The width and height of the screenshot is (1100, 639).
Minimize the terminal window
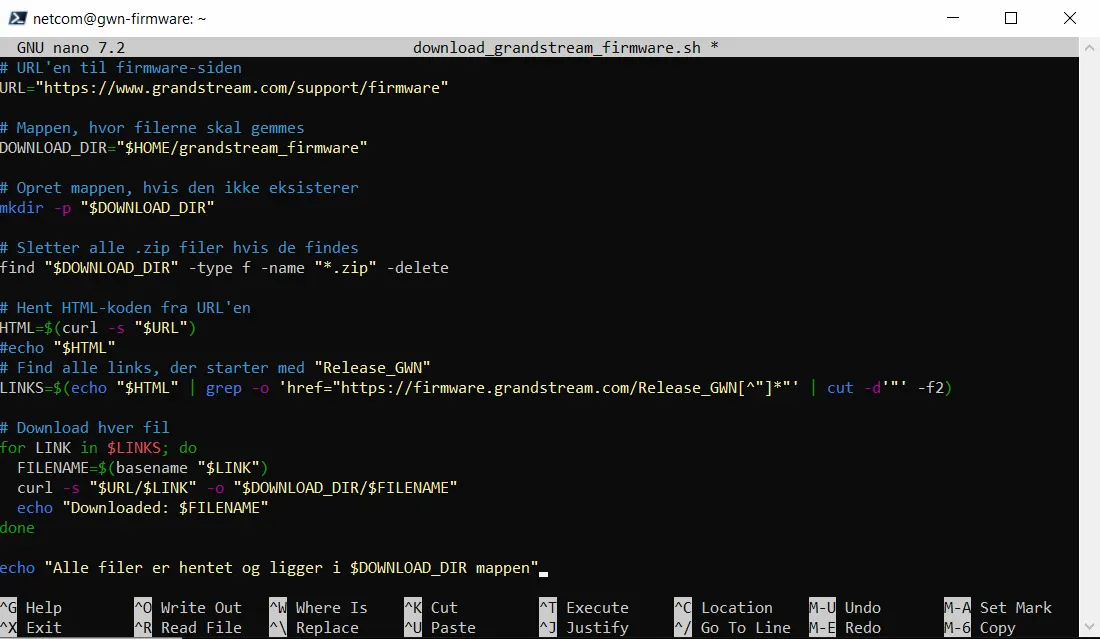(952, 18)
